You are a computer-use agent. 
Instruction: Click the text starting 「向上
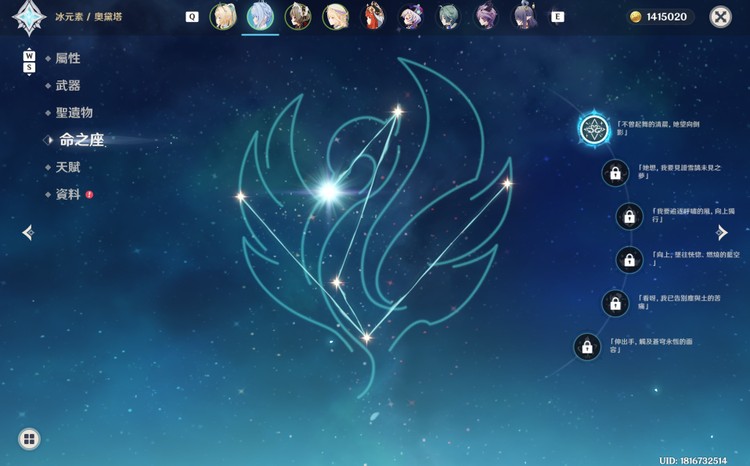696,259
